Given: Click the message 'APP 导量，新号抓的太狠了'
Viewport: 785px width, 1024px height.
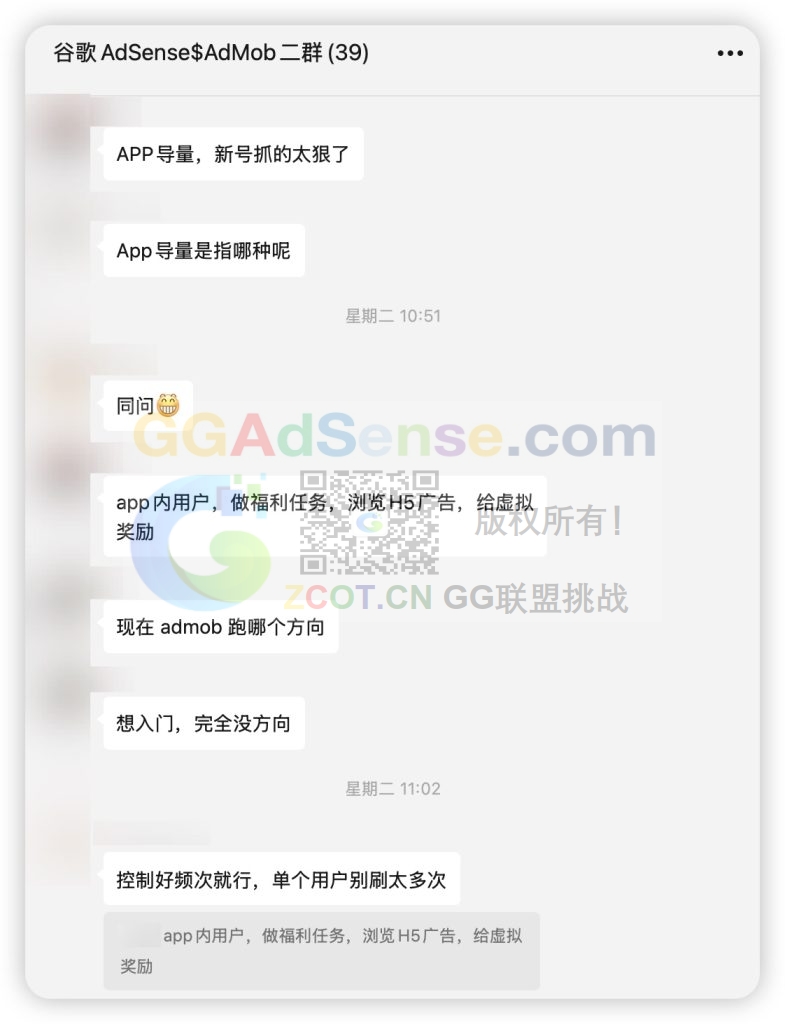Looking at the screenshot, I should point(233,154).
